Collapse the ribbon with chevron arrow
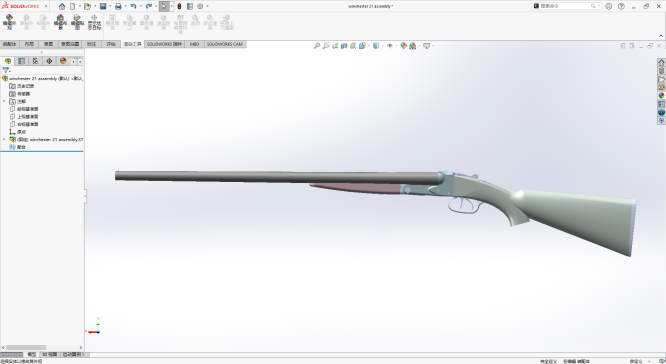The height and width of the screenshot is (364, 666). pos(660,36)
